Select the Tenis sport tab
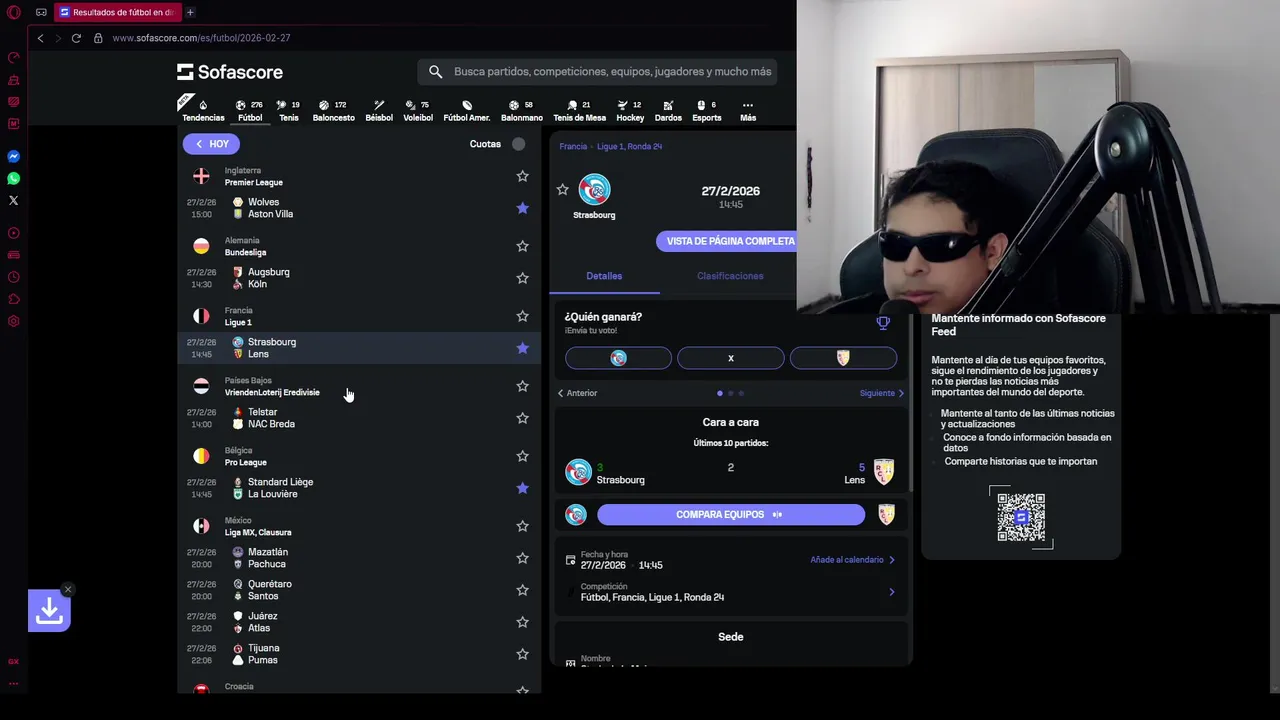 289,110
